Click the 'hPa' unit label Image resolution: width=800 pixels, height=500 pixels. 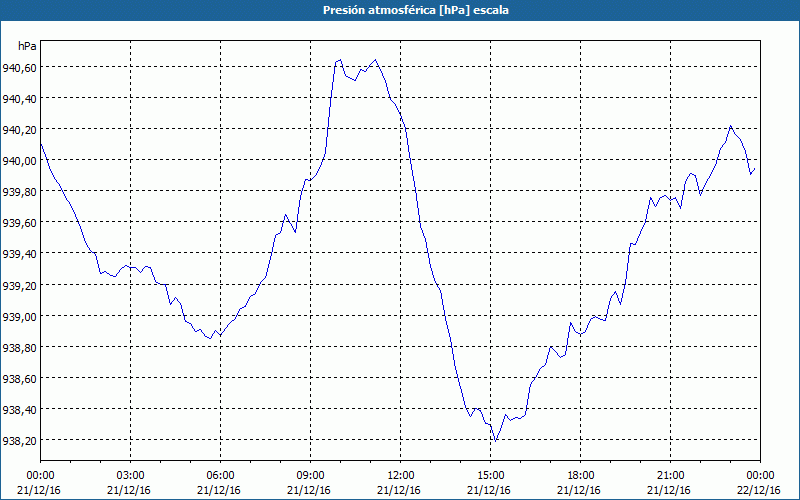[27, 46]
